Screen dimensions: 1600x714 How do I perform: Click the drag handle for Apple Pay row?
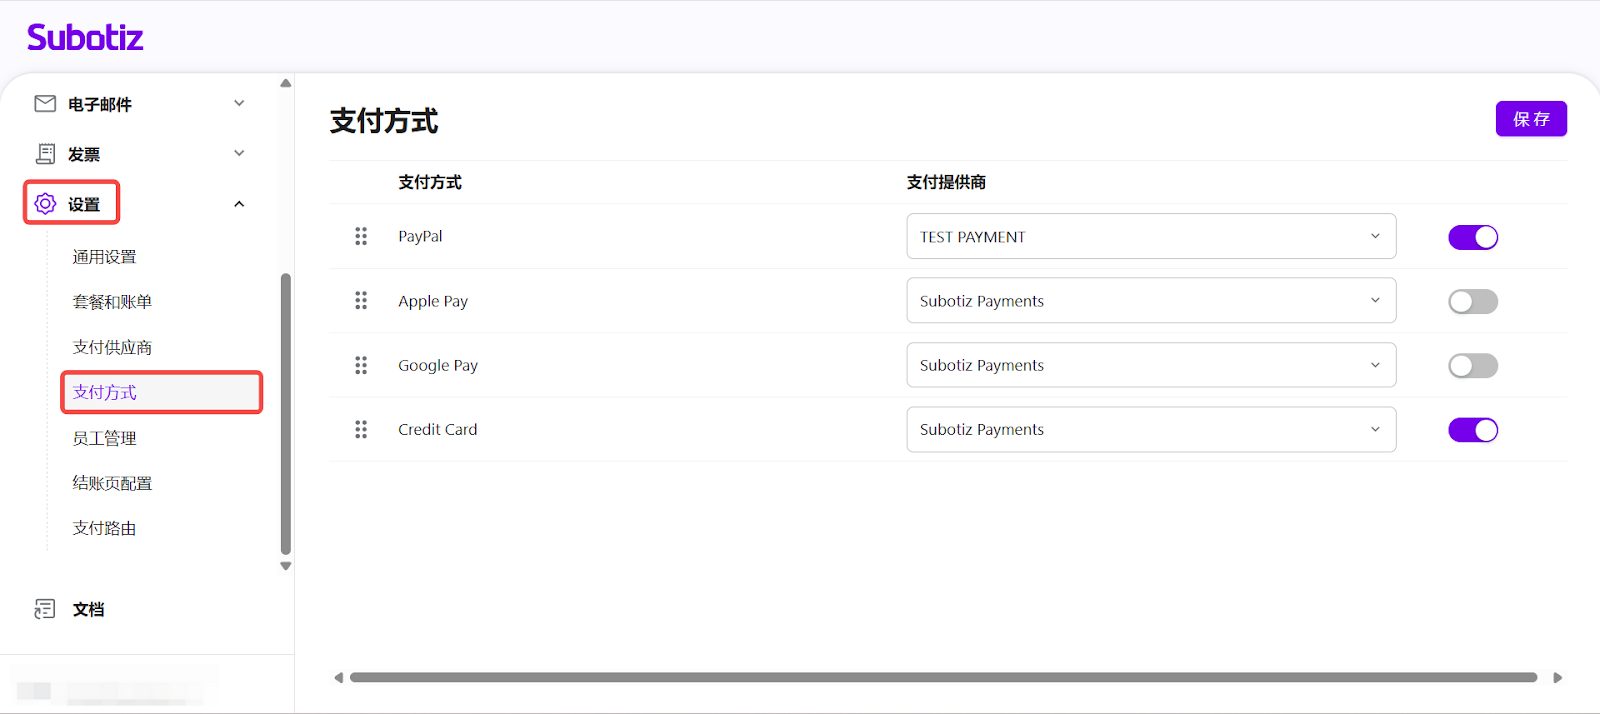[361, 300]
